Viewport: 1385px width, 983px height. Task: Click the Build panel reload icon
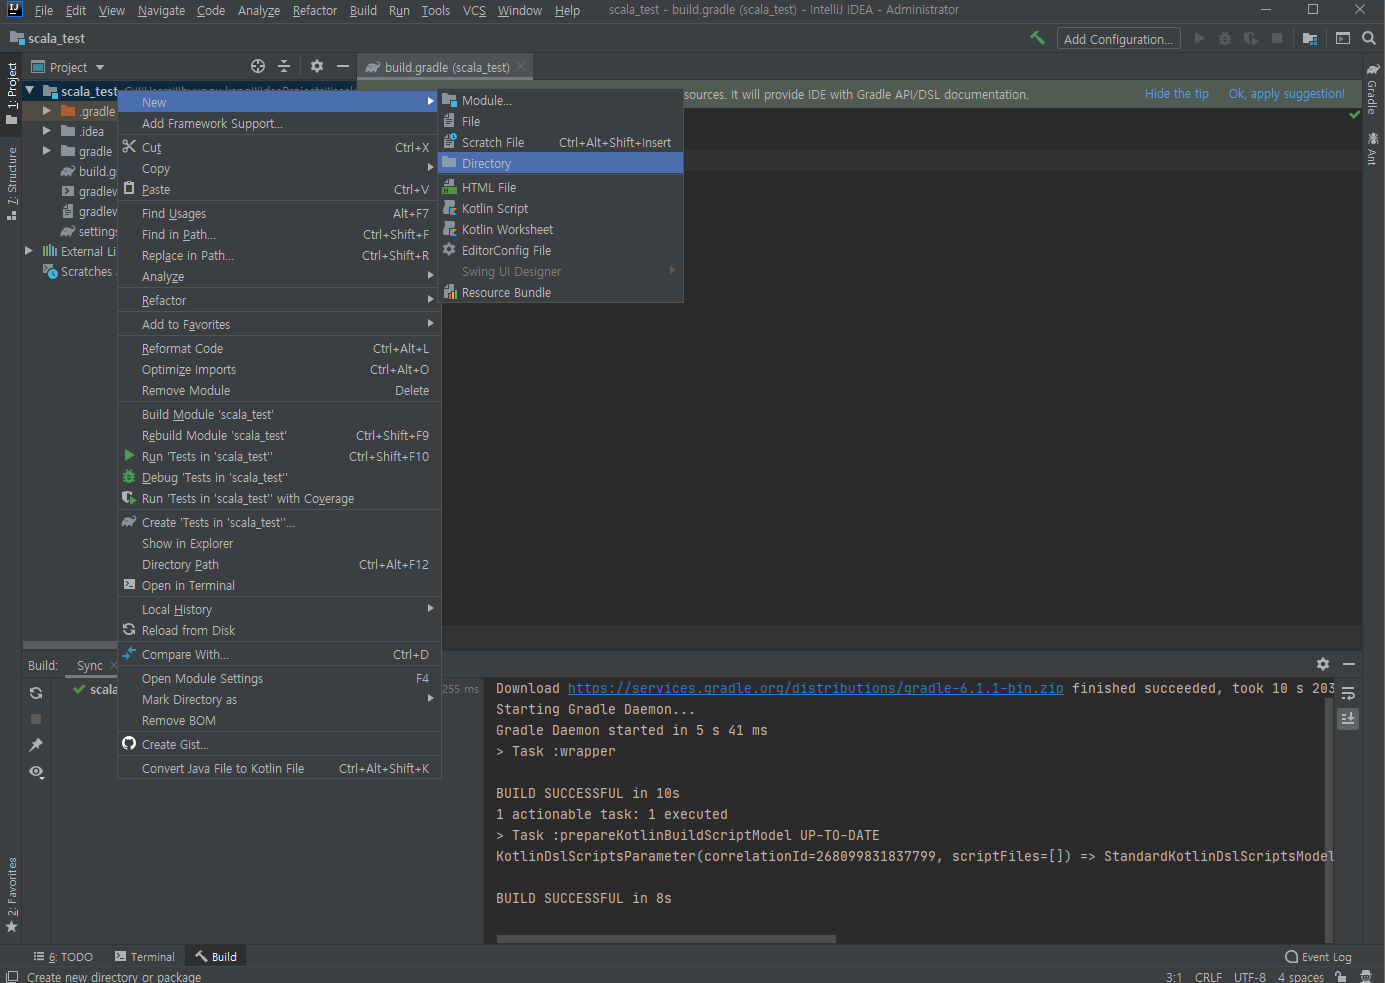pos(36,693)
